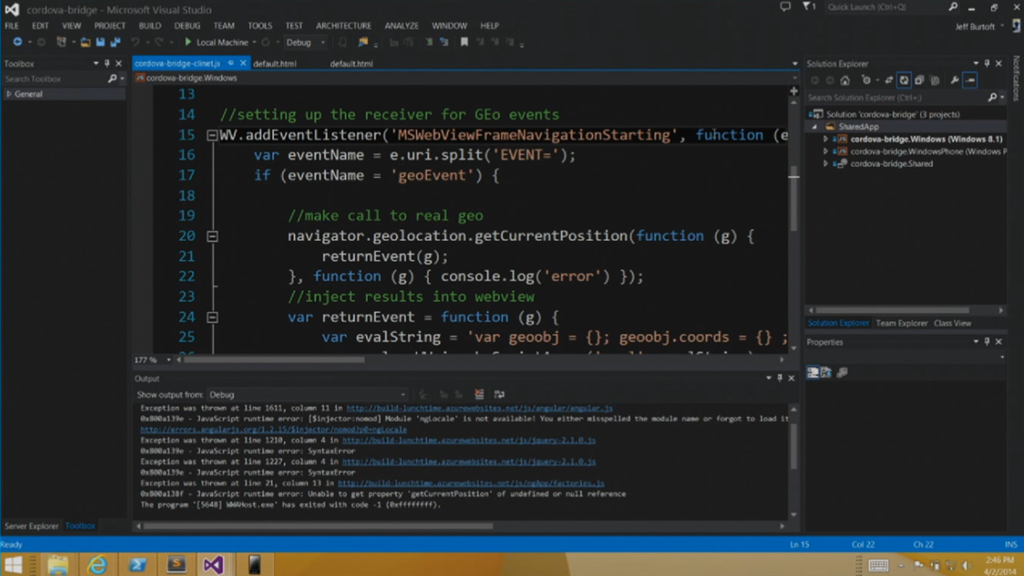Click the Find in Files toolbar icon
Viewport: 1024px width, 576px height.
point(363,42)
